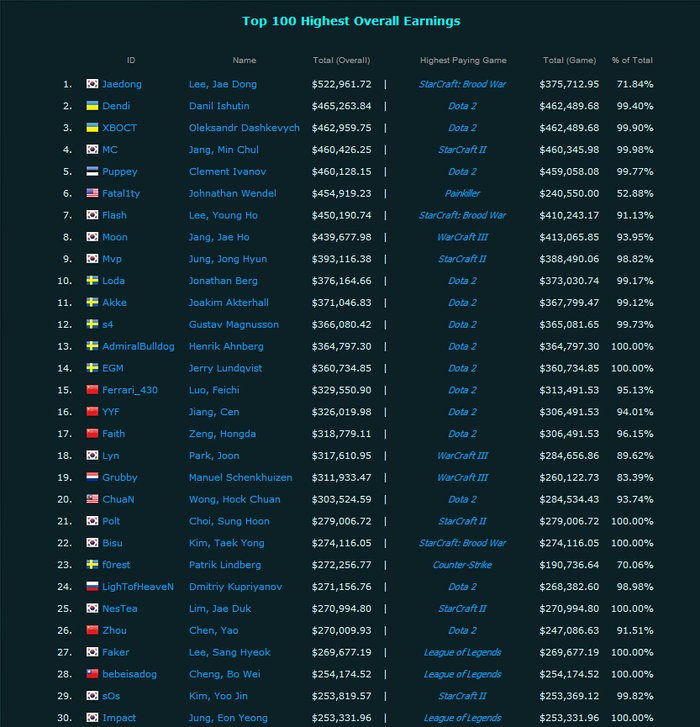Open AdmiralBulldog's player profile link

click(138, 346)
